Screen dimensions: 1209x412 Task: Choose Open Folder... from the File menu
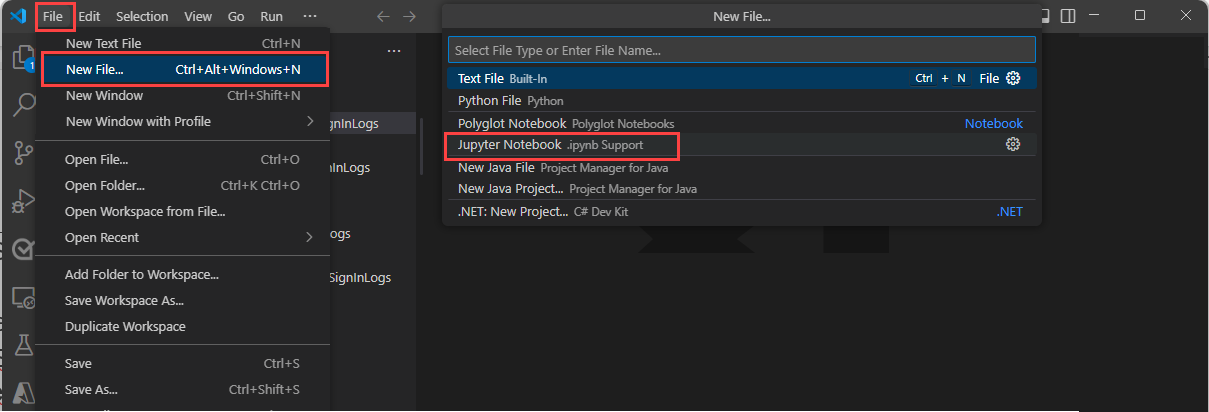coord(183,186)
